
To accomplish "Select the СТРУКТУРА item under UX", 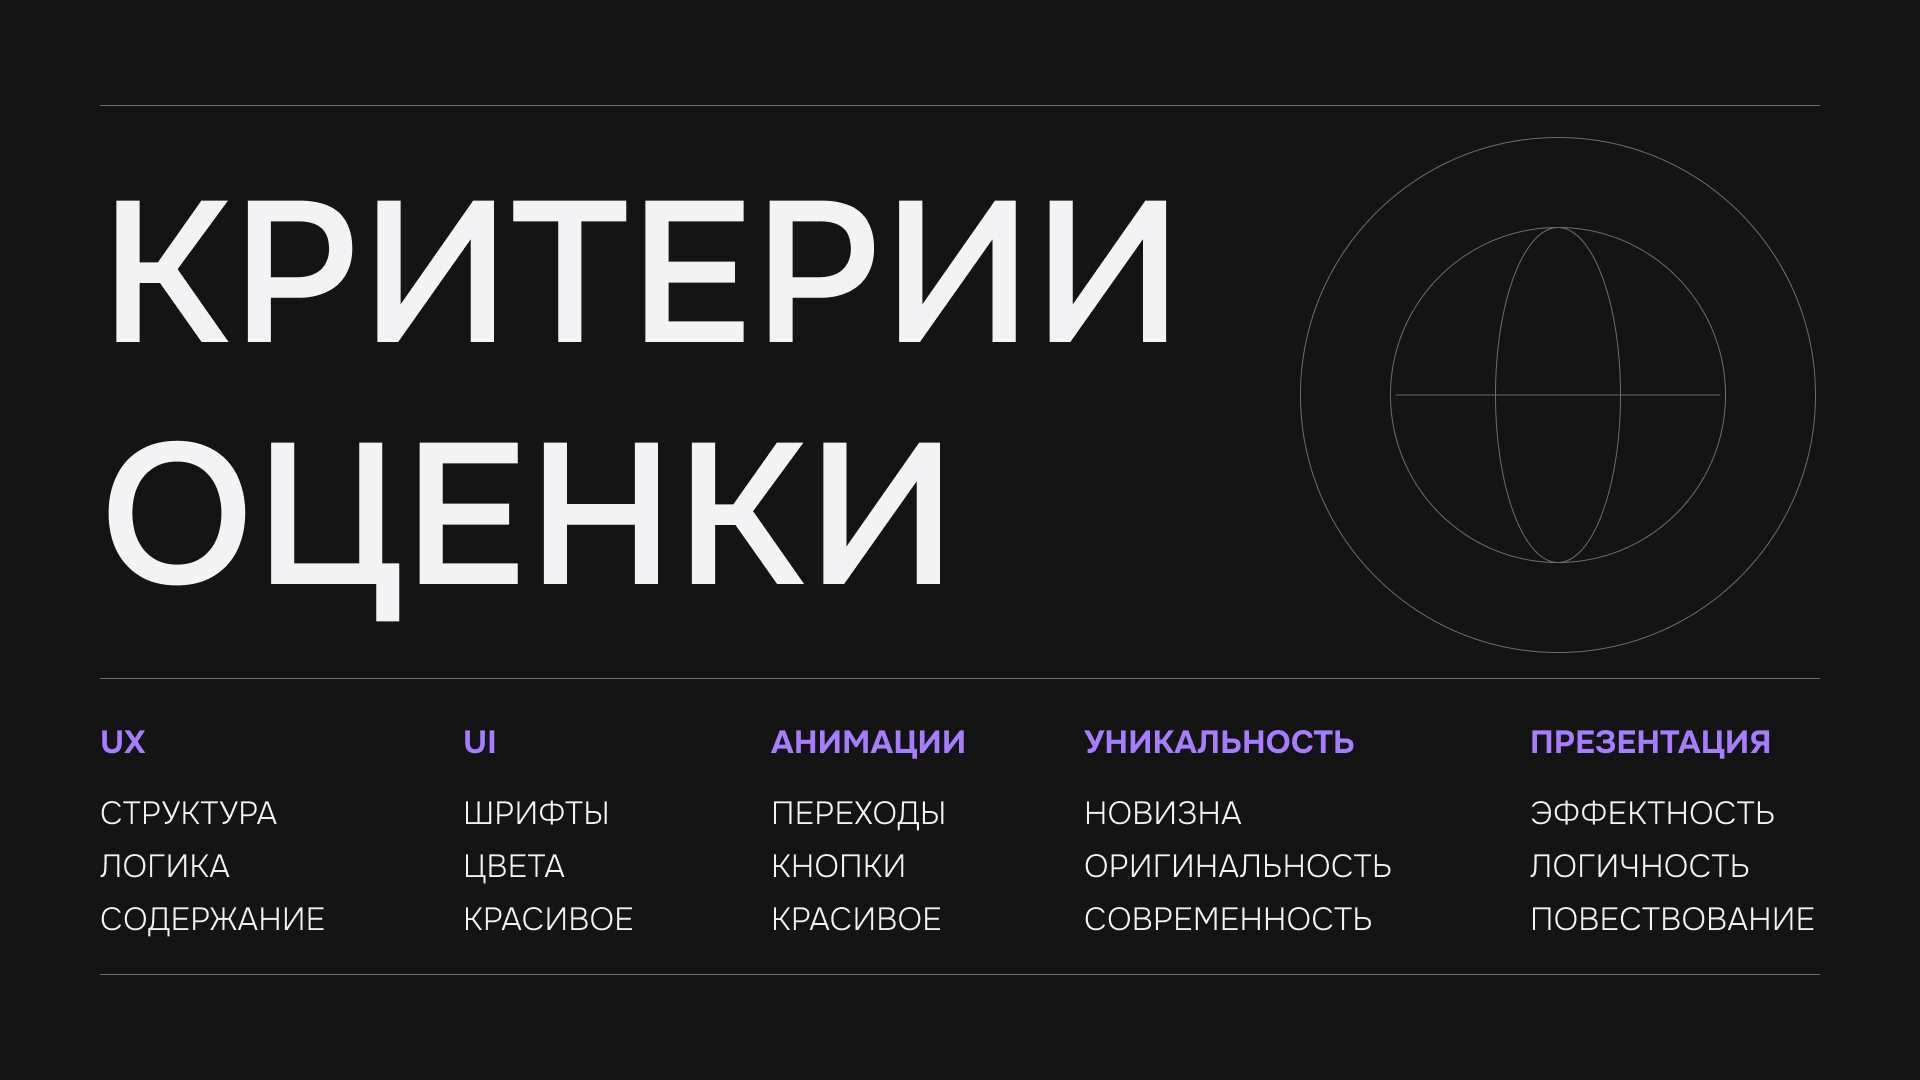I will (x=189, y=814).
